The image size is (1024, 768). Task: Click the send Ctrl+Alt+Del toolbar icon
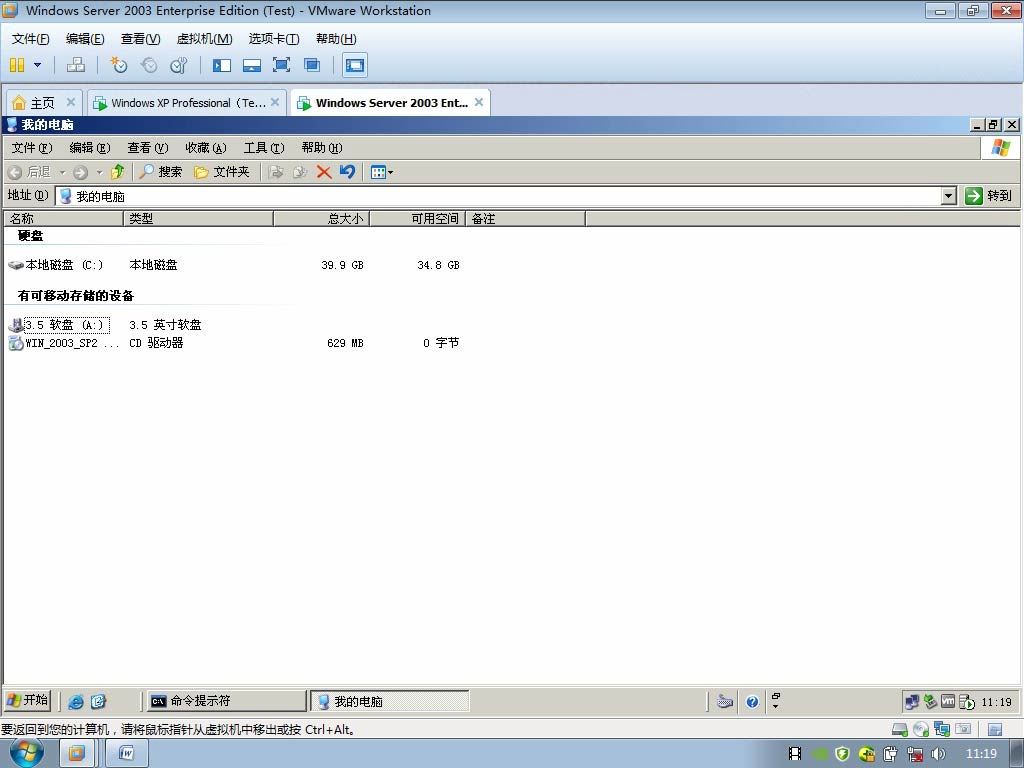[76, 65]
